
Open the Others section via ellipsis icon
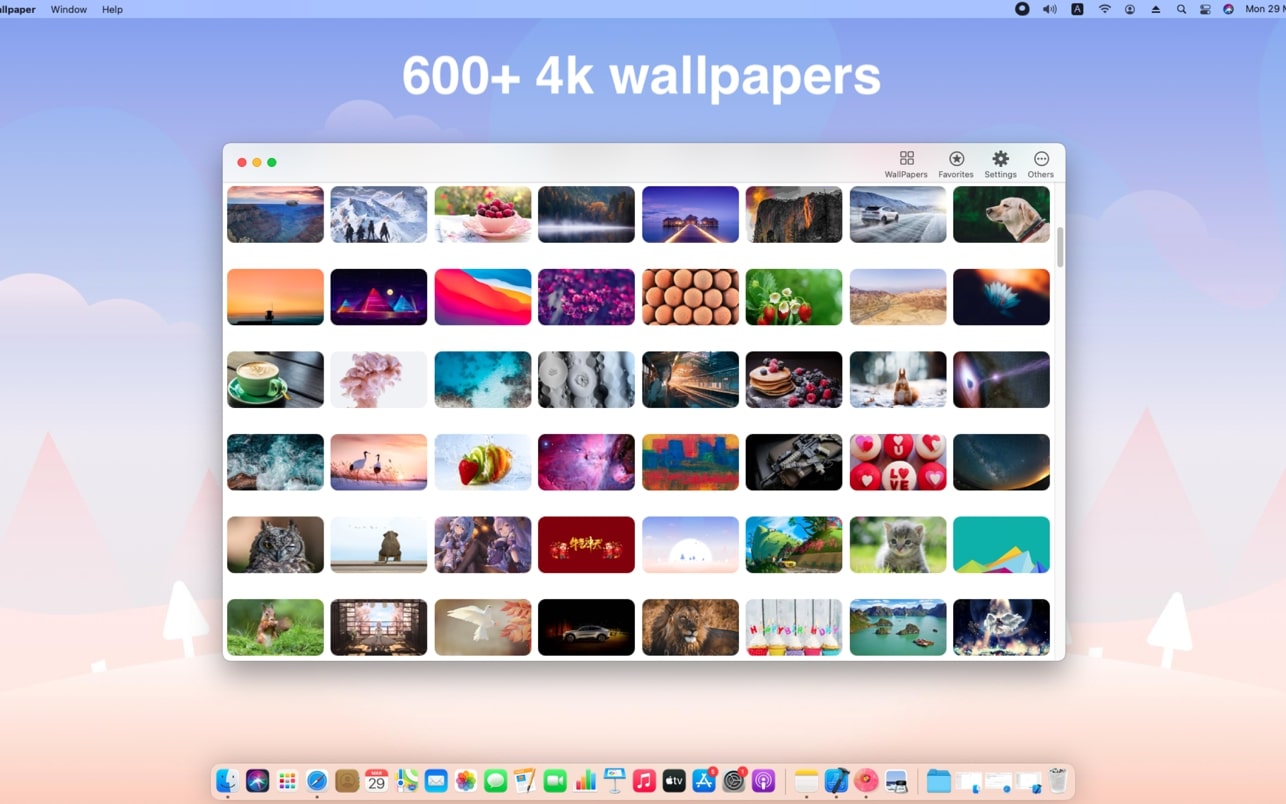1041,162
